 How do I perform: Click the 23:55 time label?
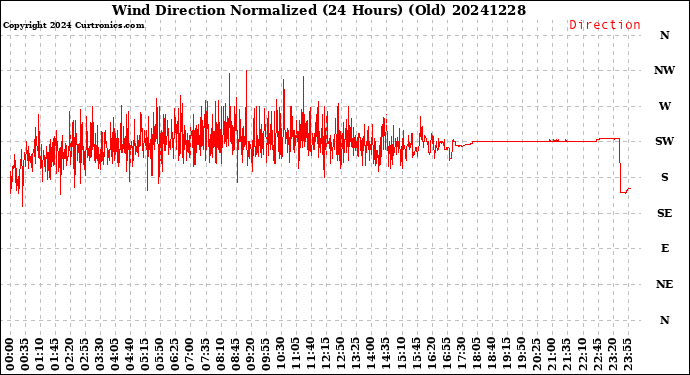pyautogui.click(x=627, y=354)
